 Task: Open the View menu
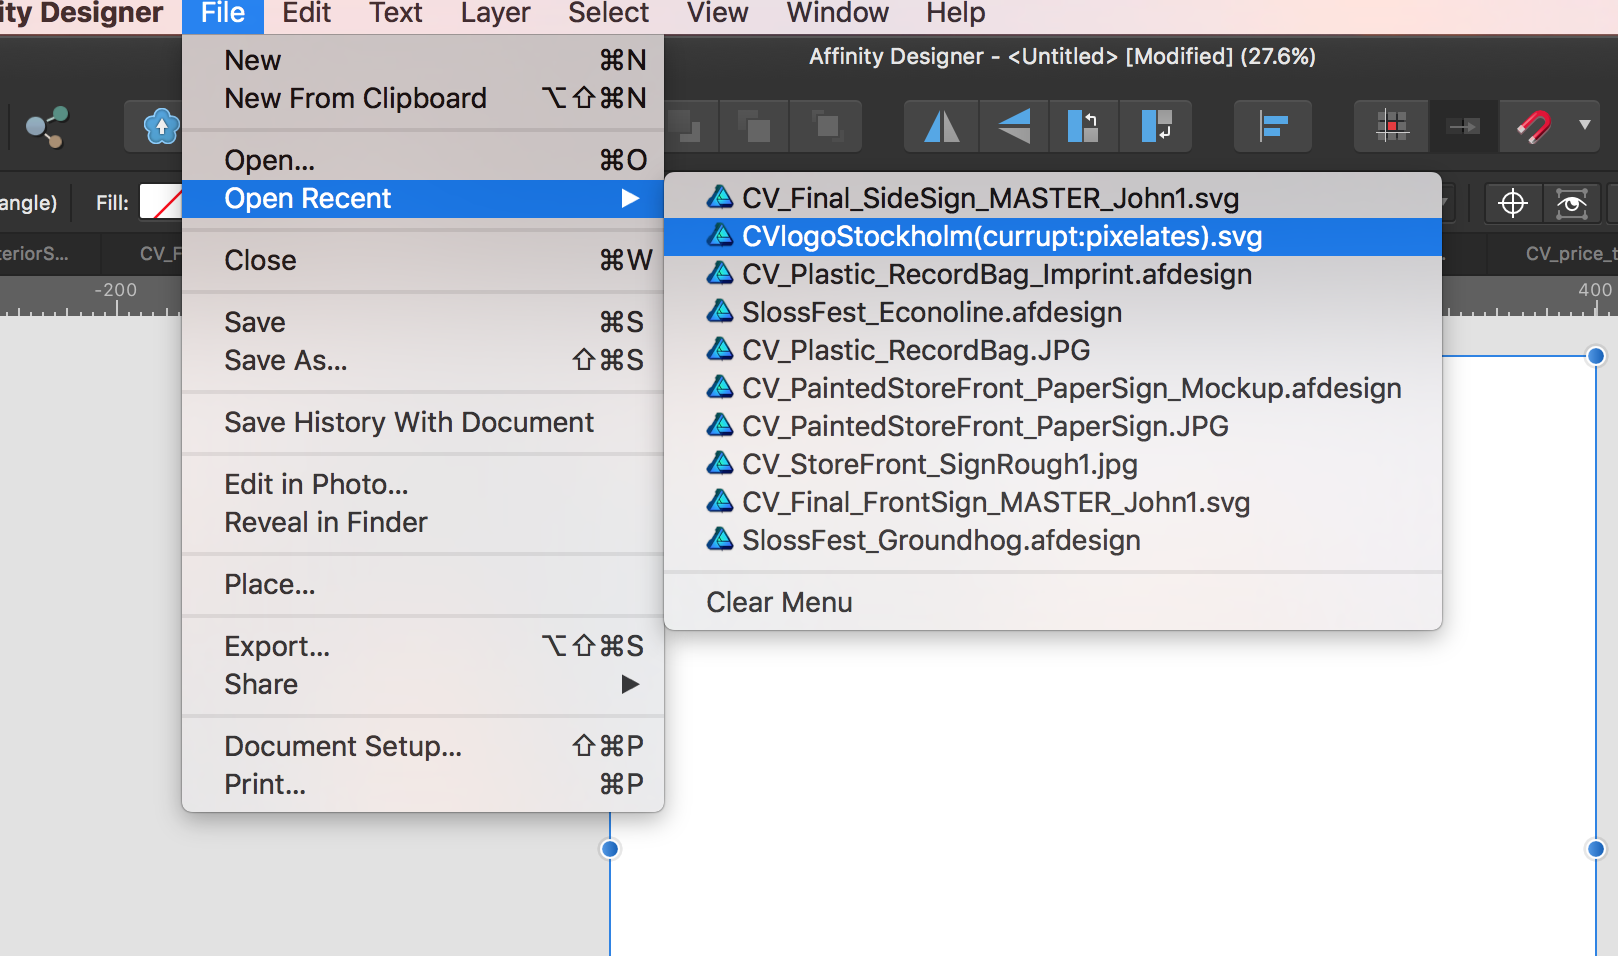pyautogui.click(x=717, y=13)
